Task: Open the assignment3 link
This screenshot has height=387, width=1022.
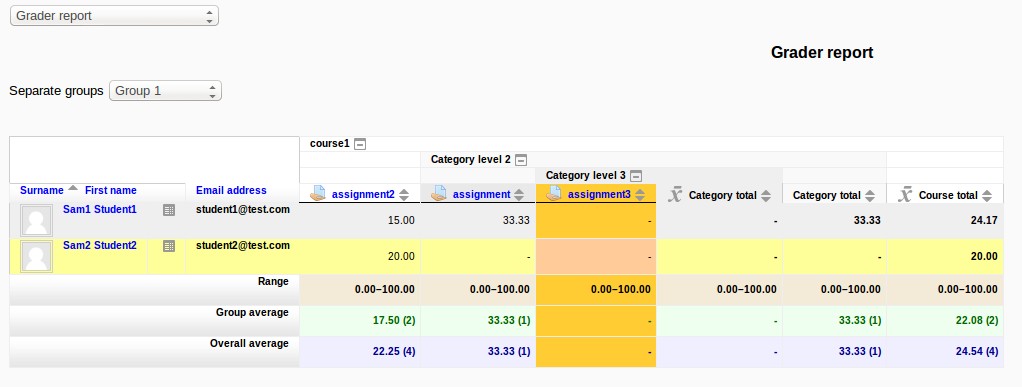Action: tap(599, 194)
